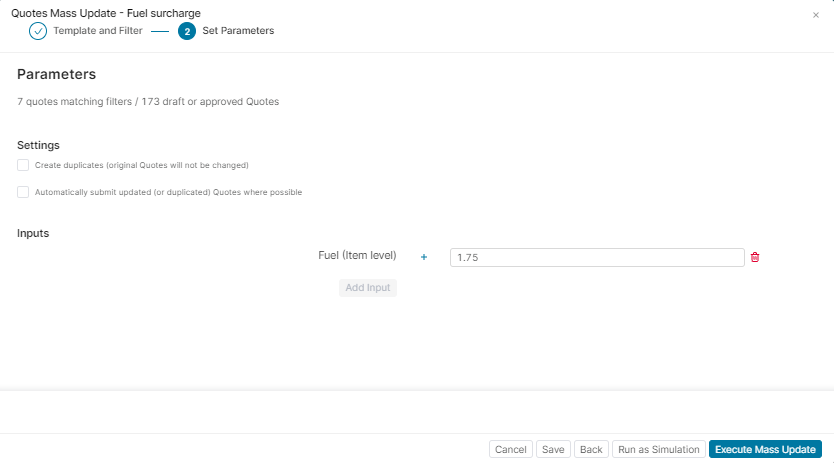This screenshot has height=470, width=834.
Task: Save the mass update parameters
Action: pyautogui.click(x=553, y=450)
